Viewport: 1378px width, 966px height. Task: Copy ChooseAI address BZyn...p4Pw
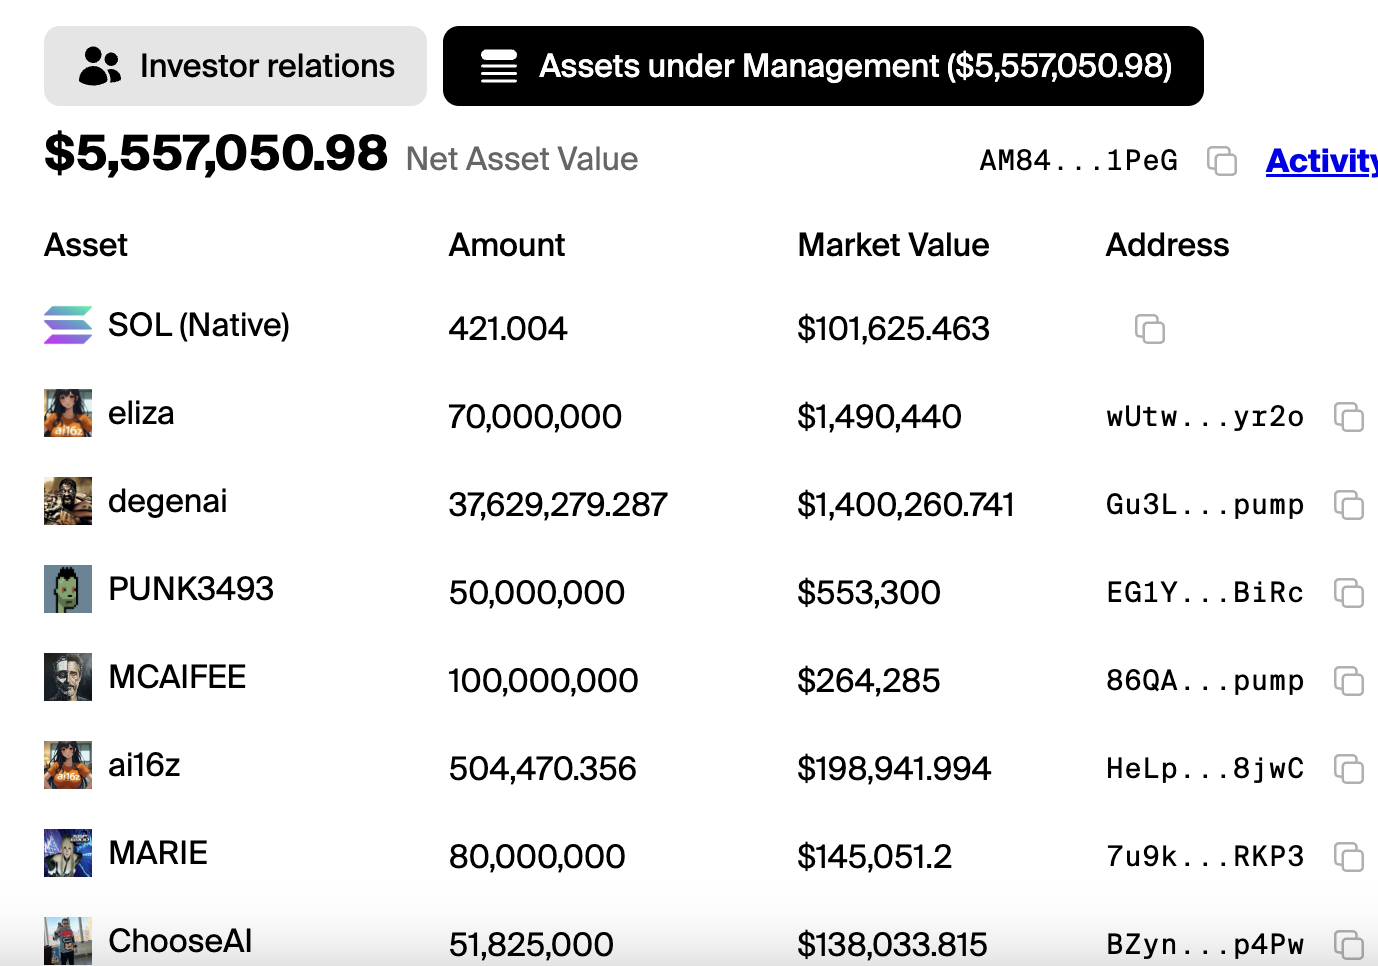[1348, 944]
